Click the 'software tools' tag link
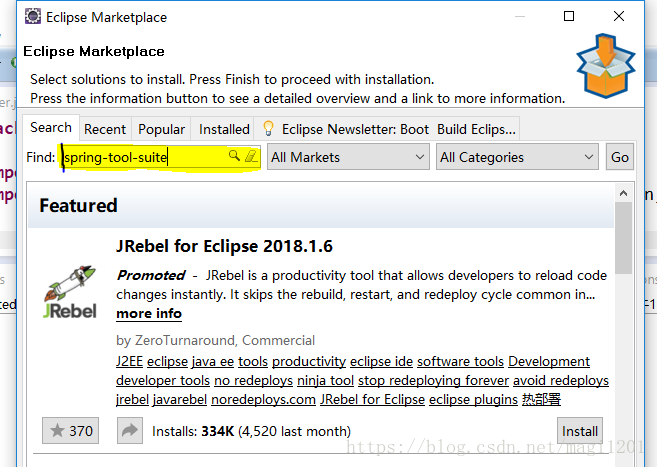The image size is (657, 467). point(460,361)
